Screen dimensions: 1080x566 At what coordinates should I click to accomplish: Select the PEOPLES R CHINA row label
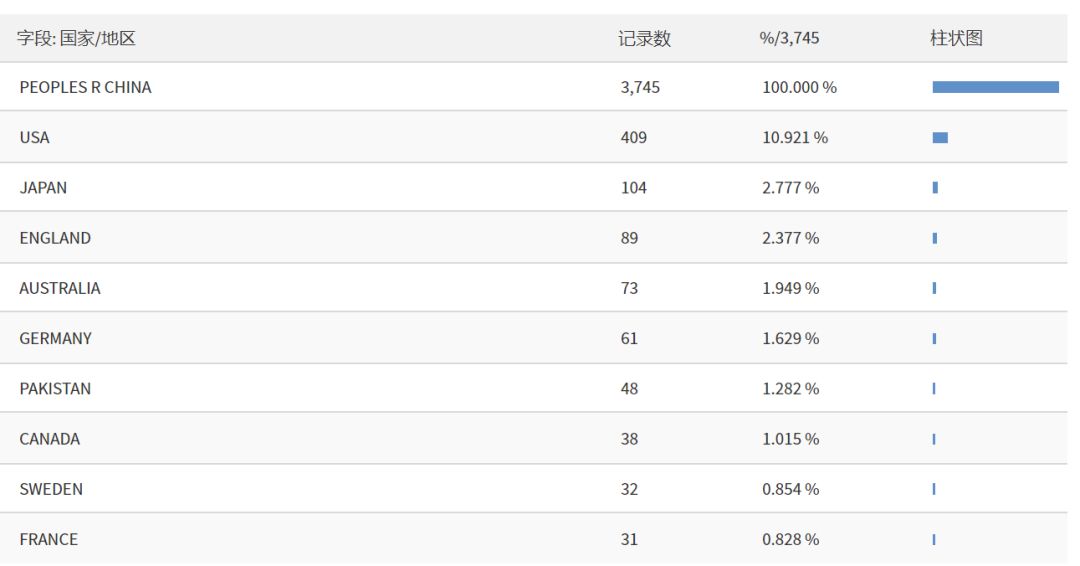pyautogui.click(x=85, y=88)
